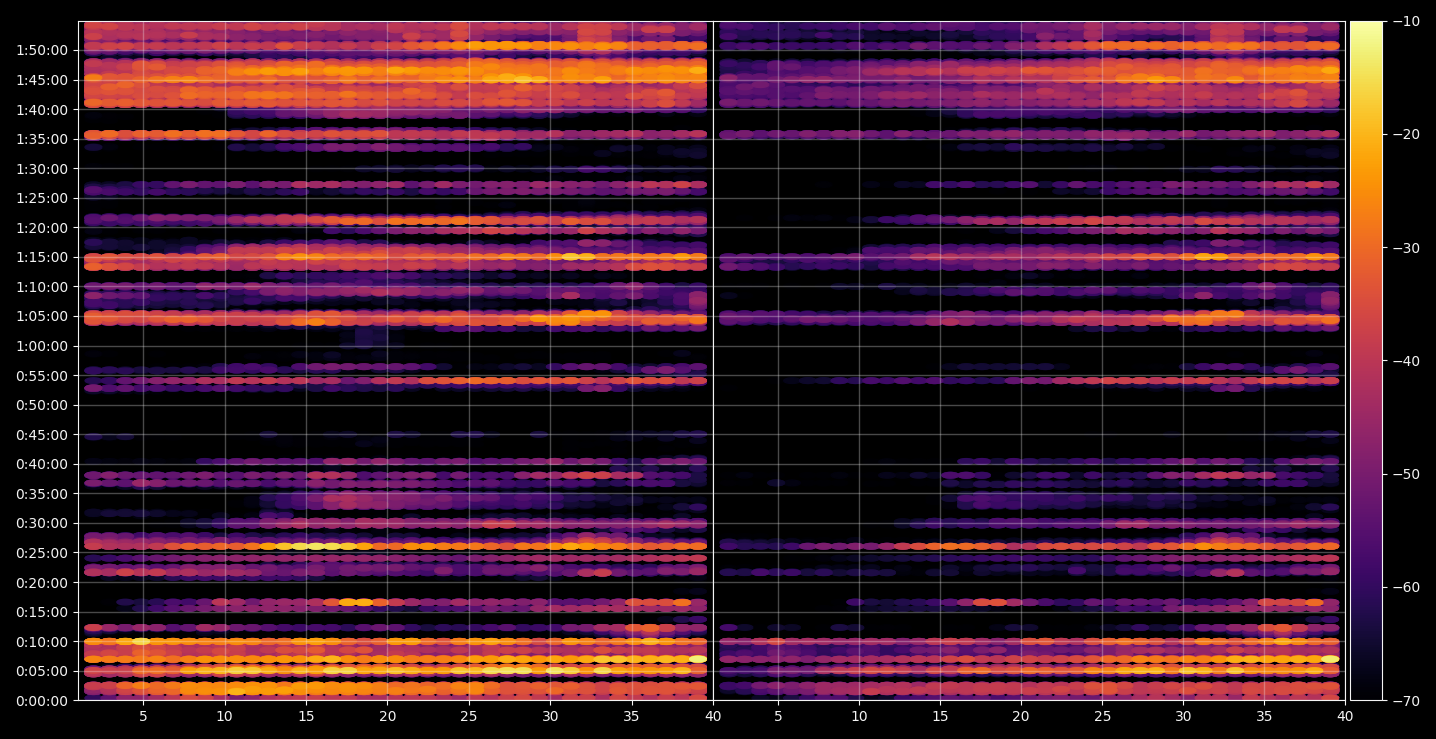Viewport: 1436px width, 739px height.
Task: Pick the 1:10:00 time tick label
Action: [x=42, y=287]
